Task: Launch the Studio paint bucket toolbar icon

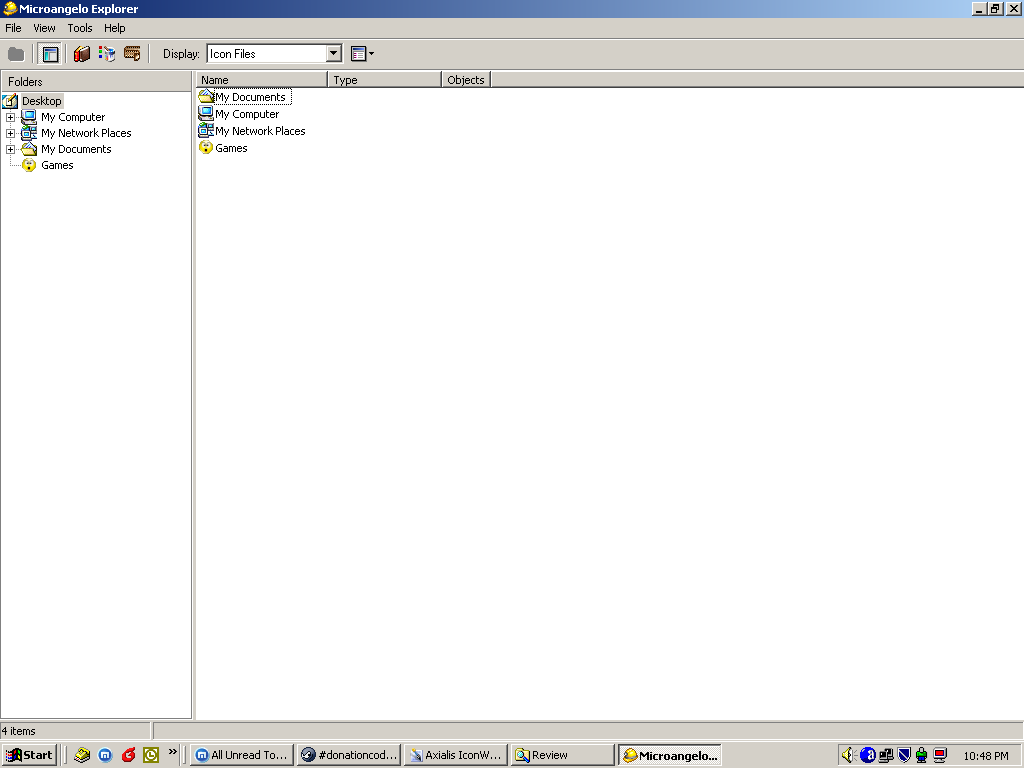Action: tap(107, 54)
